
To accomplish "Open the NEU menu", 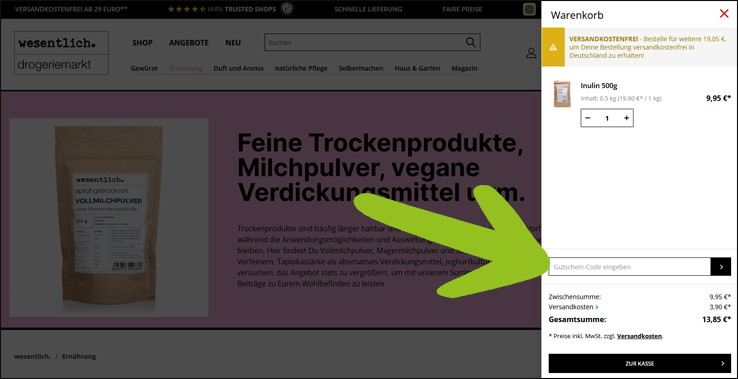I will click(233, 43).
